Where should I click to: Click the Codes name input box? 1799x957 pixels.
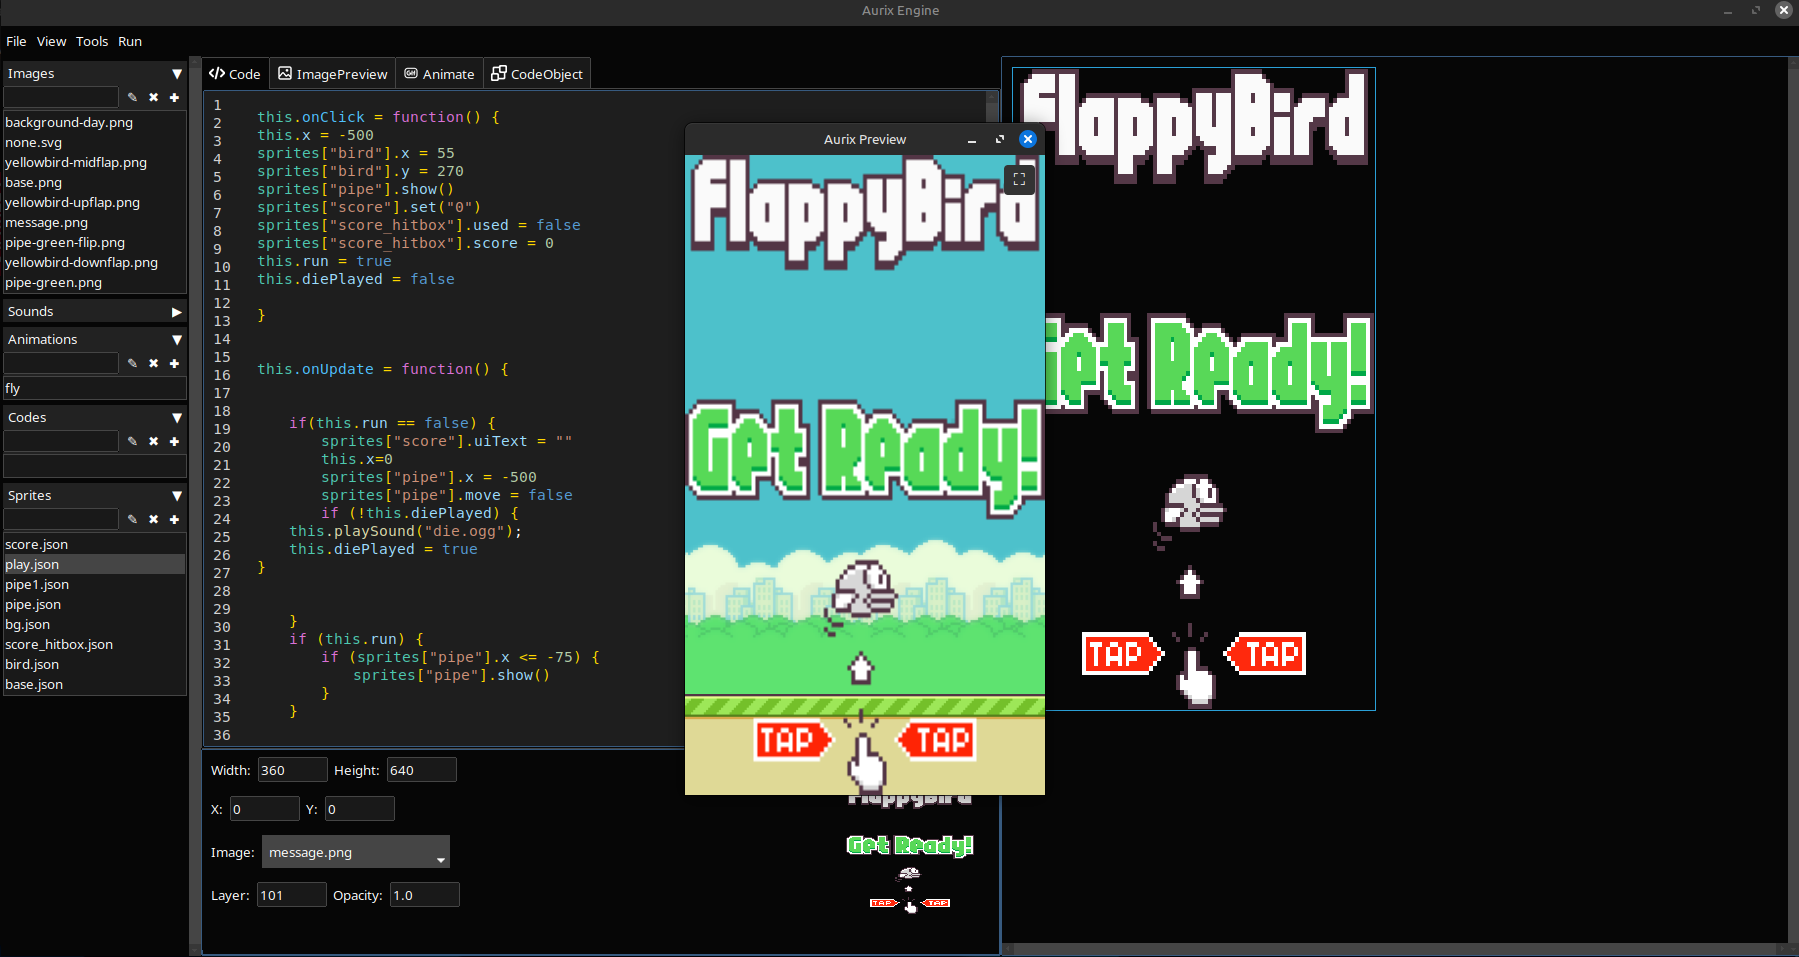pos(61,441)
